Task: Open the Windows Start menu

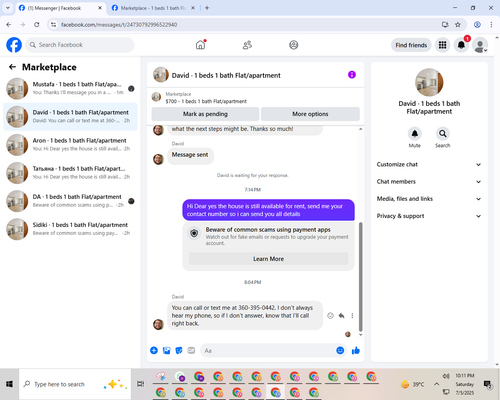Action: coord(9,384)
